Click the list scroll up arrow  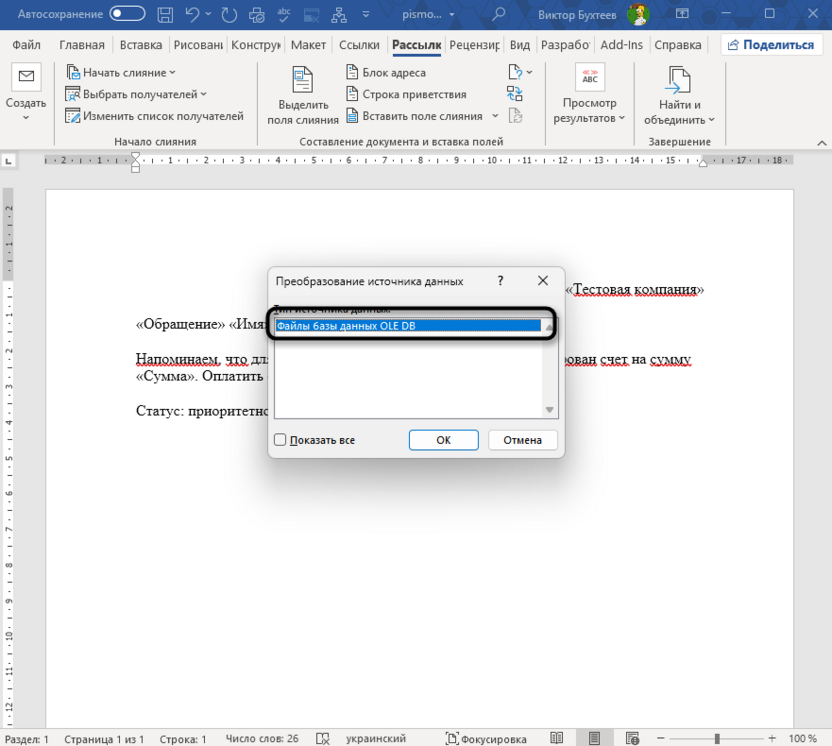point(550,327)
